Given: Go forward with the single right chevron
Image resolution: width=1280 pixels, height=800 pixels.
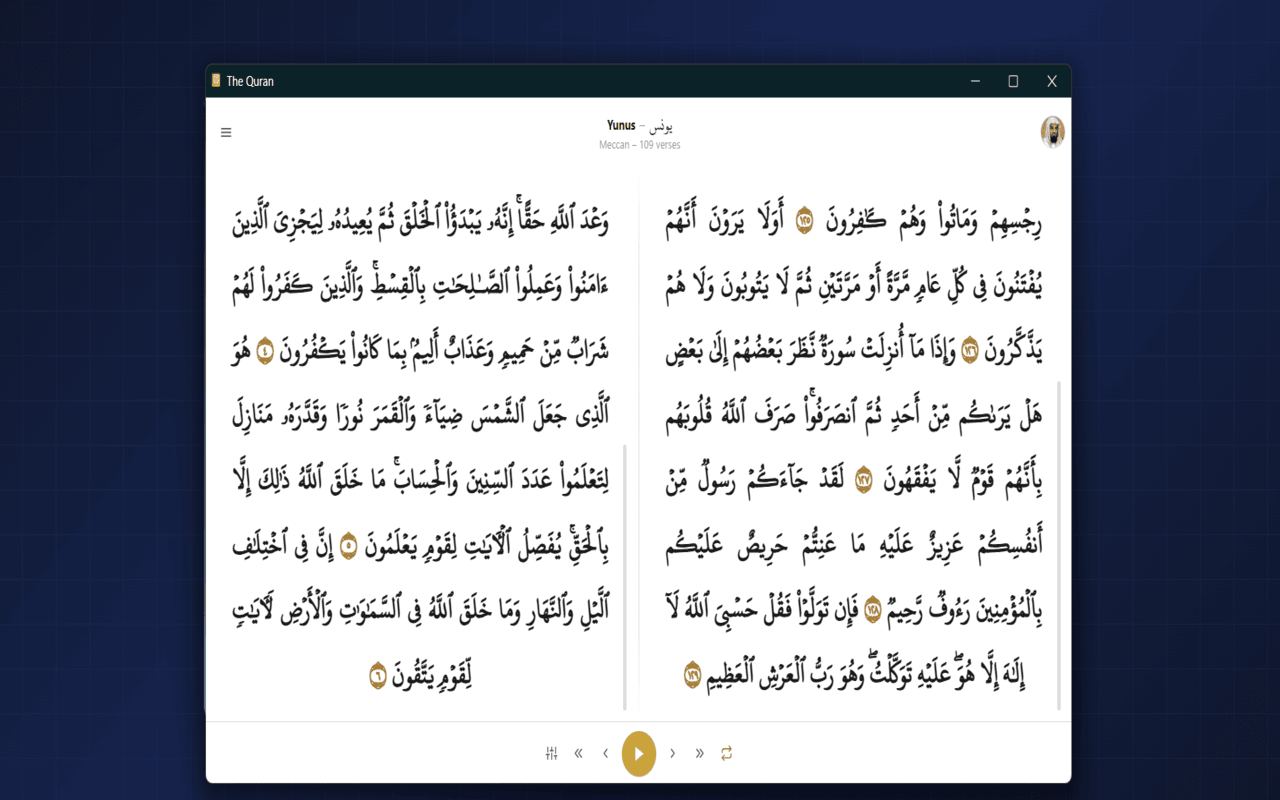Looking at the screenshot, I should coord(673,753).
